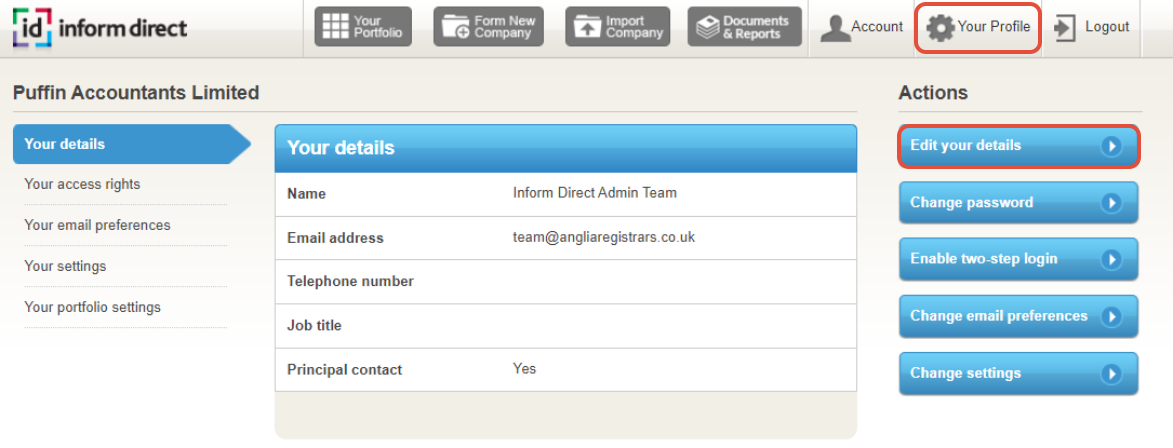This screenshot has width=1173, height=448.
Task: Click the Telephone number row label
Action: (350, 281)
